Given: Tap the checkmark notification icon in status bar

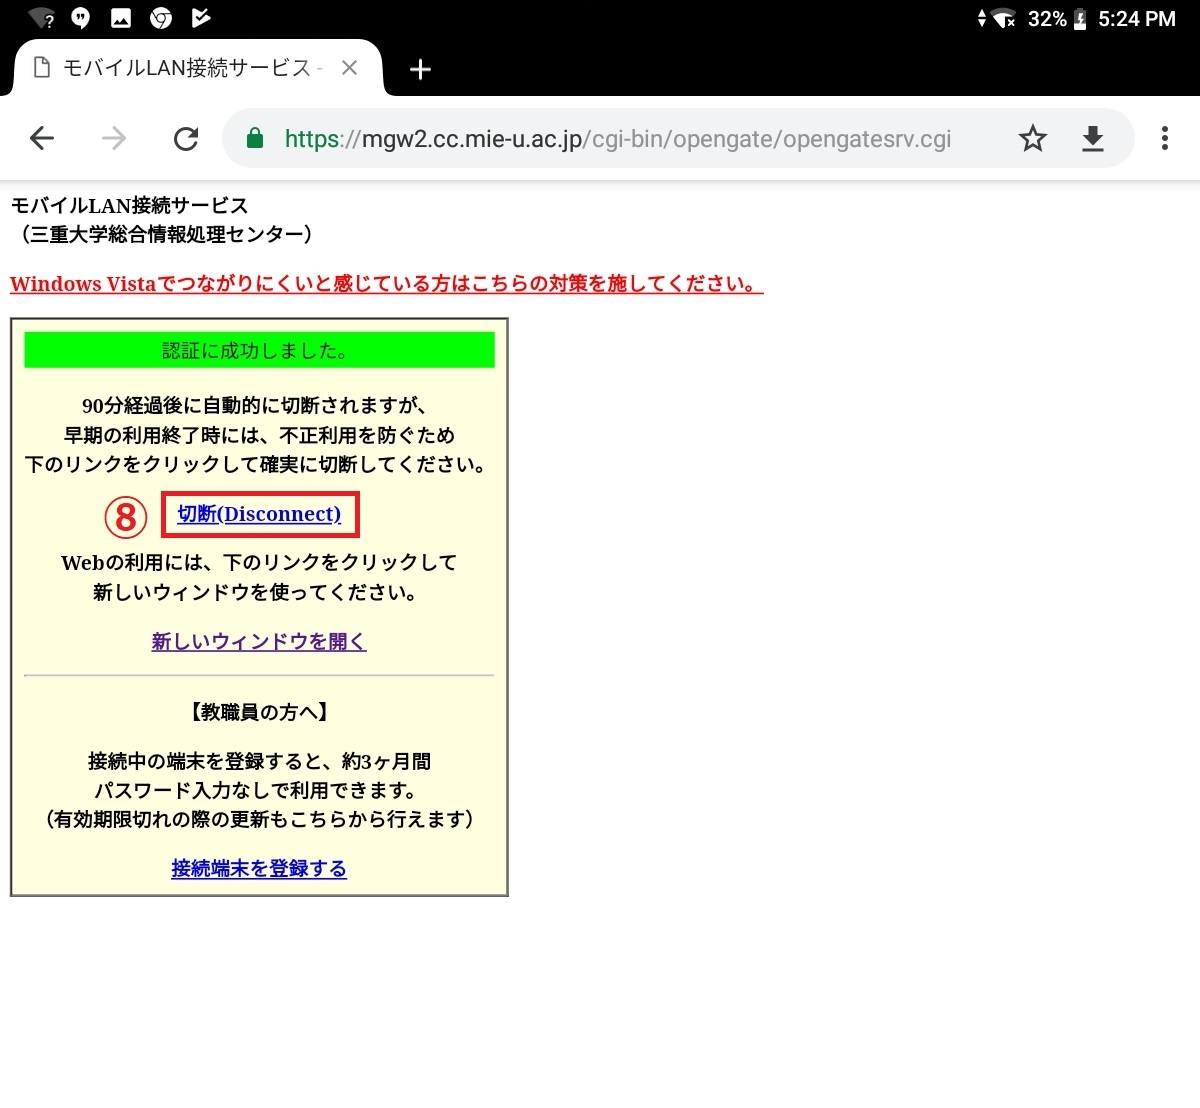Looking at the screenshot, I should point(200,18).
